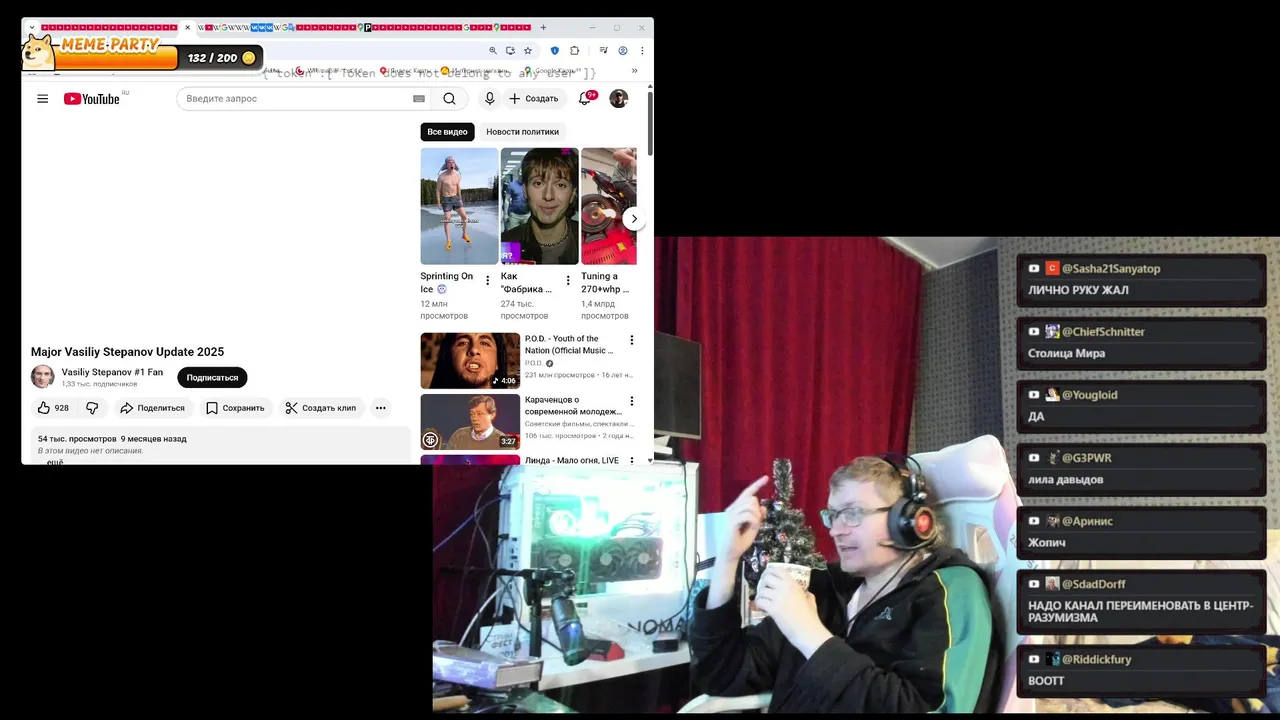Image resolution: width=1280 pixels, height=720 pixels.
Task: Expand description with 'ещё'
Action: click(55, 462)
